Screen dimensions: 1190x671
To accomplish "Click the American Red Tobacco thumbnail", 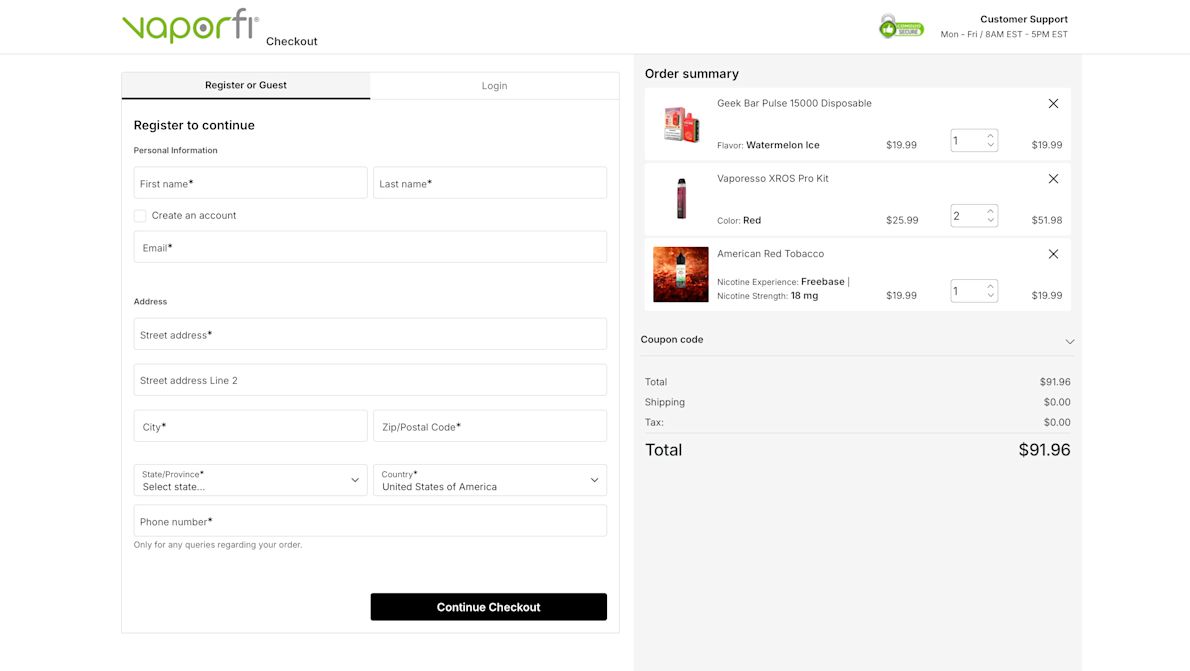I will coord(681,274).
